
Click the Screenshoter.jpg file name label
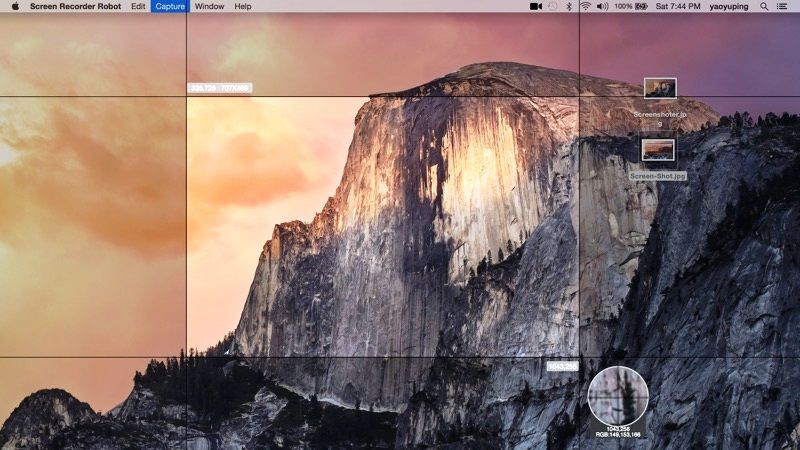660,119
